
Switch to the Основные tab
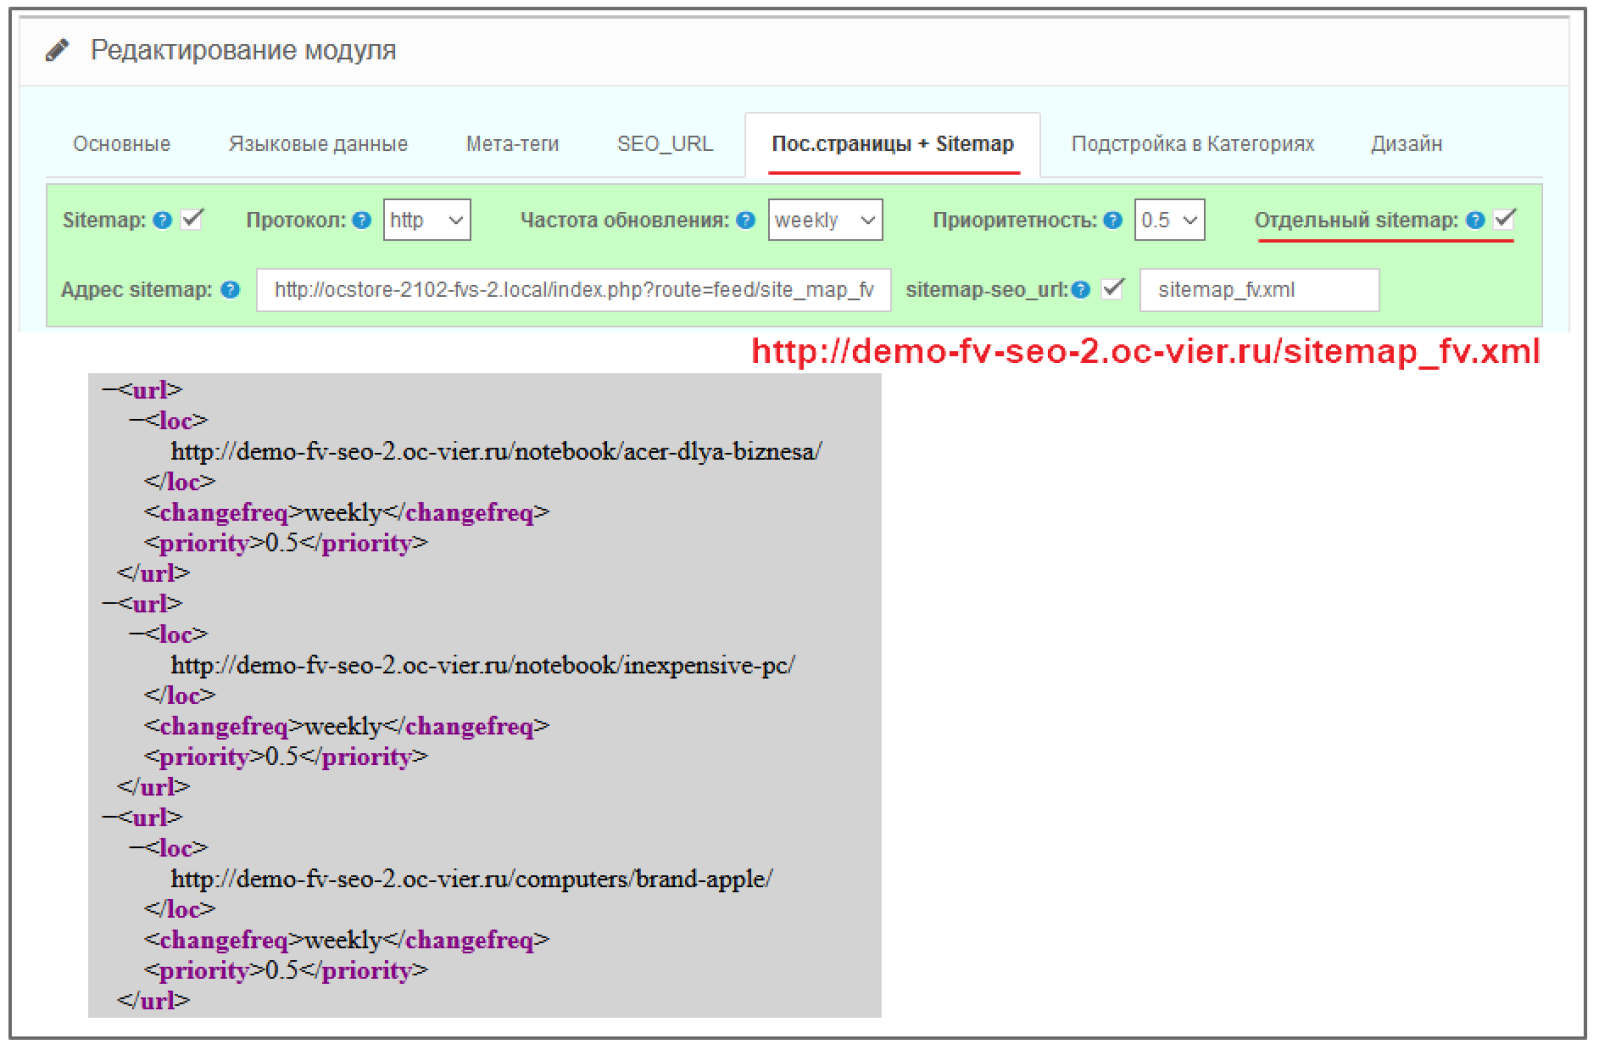122,144
